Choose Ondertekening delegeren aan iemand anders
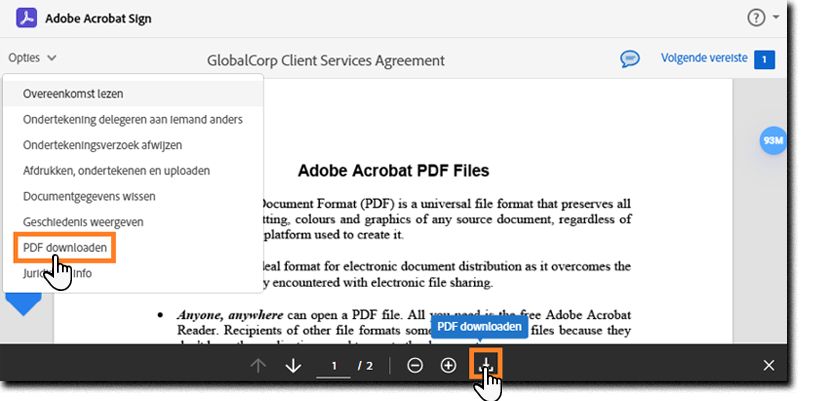 pyautogui.click(x=133, y=120)
